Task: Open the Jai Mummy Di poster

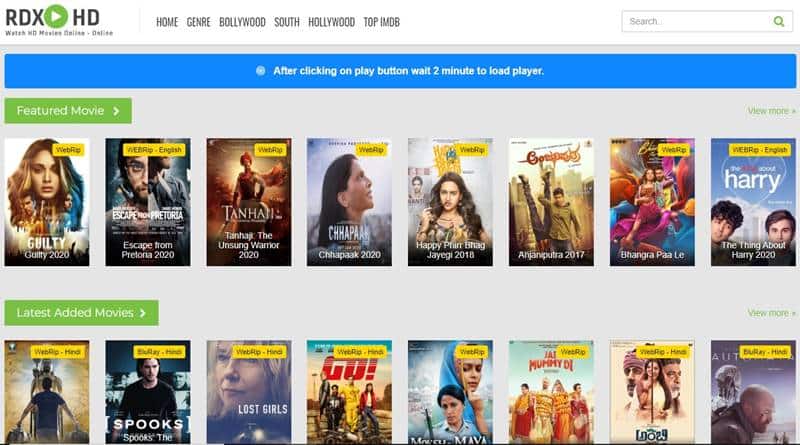Action: pyautogui.click(x=552, y=392)
